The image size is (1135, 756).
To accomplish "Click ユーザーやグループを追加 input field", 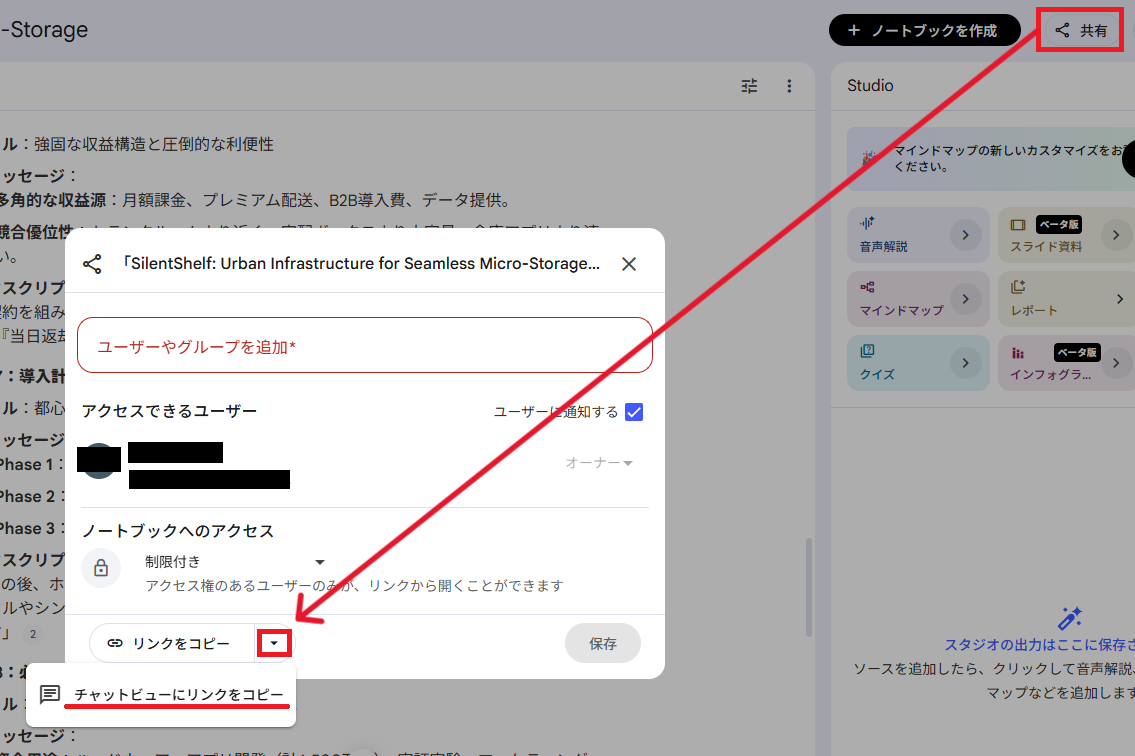I will point(365,345).
